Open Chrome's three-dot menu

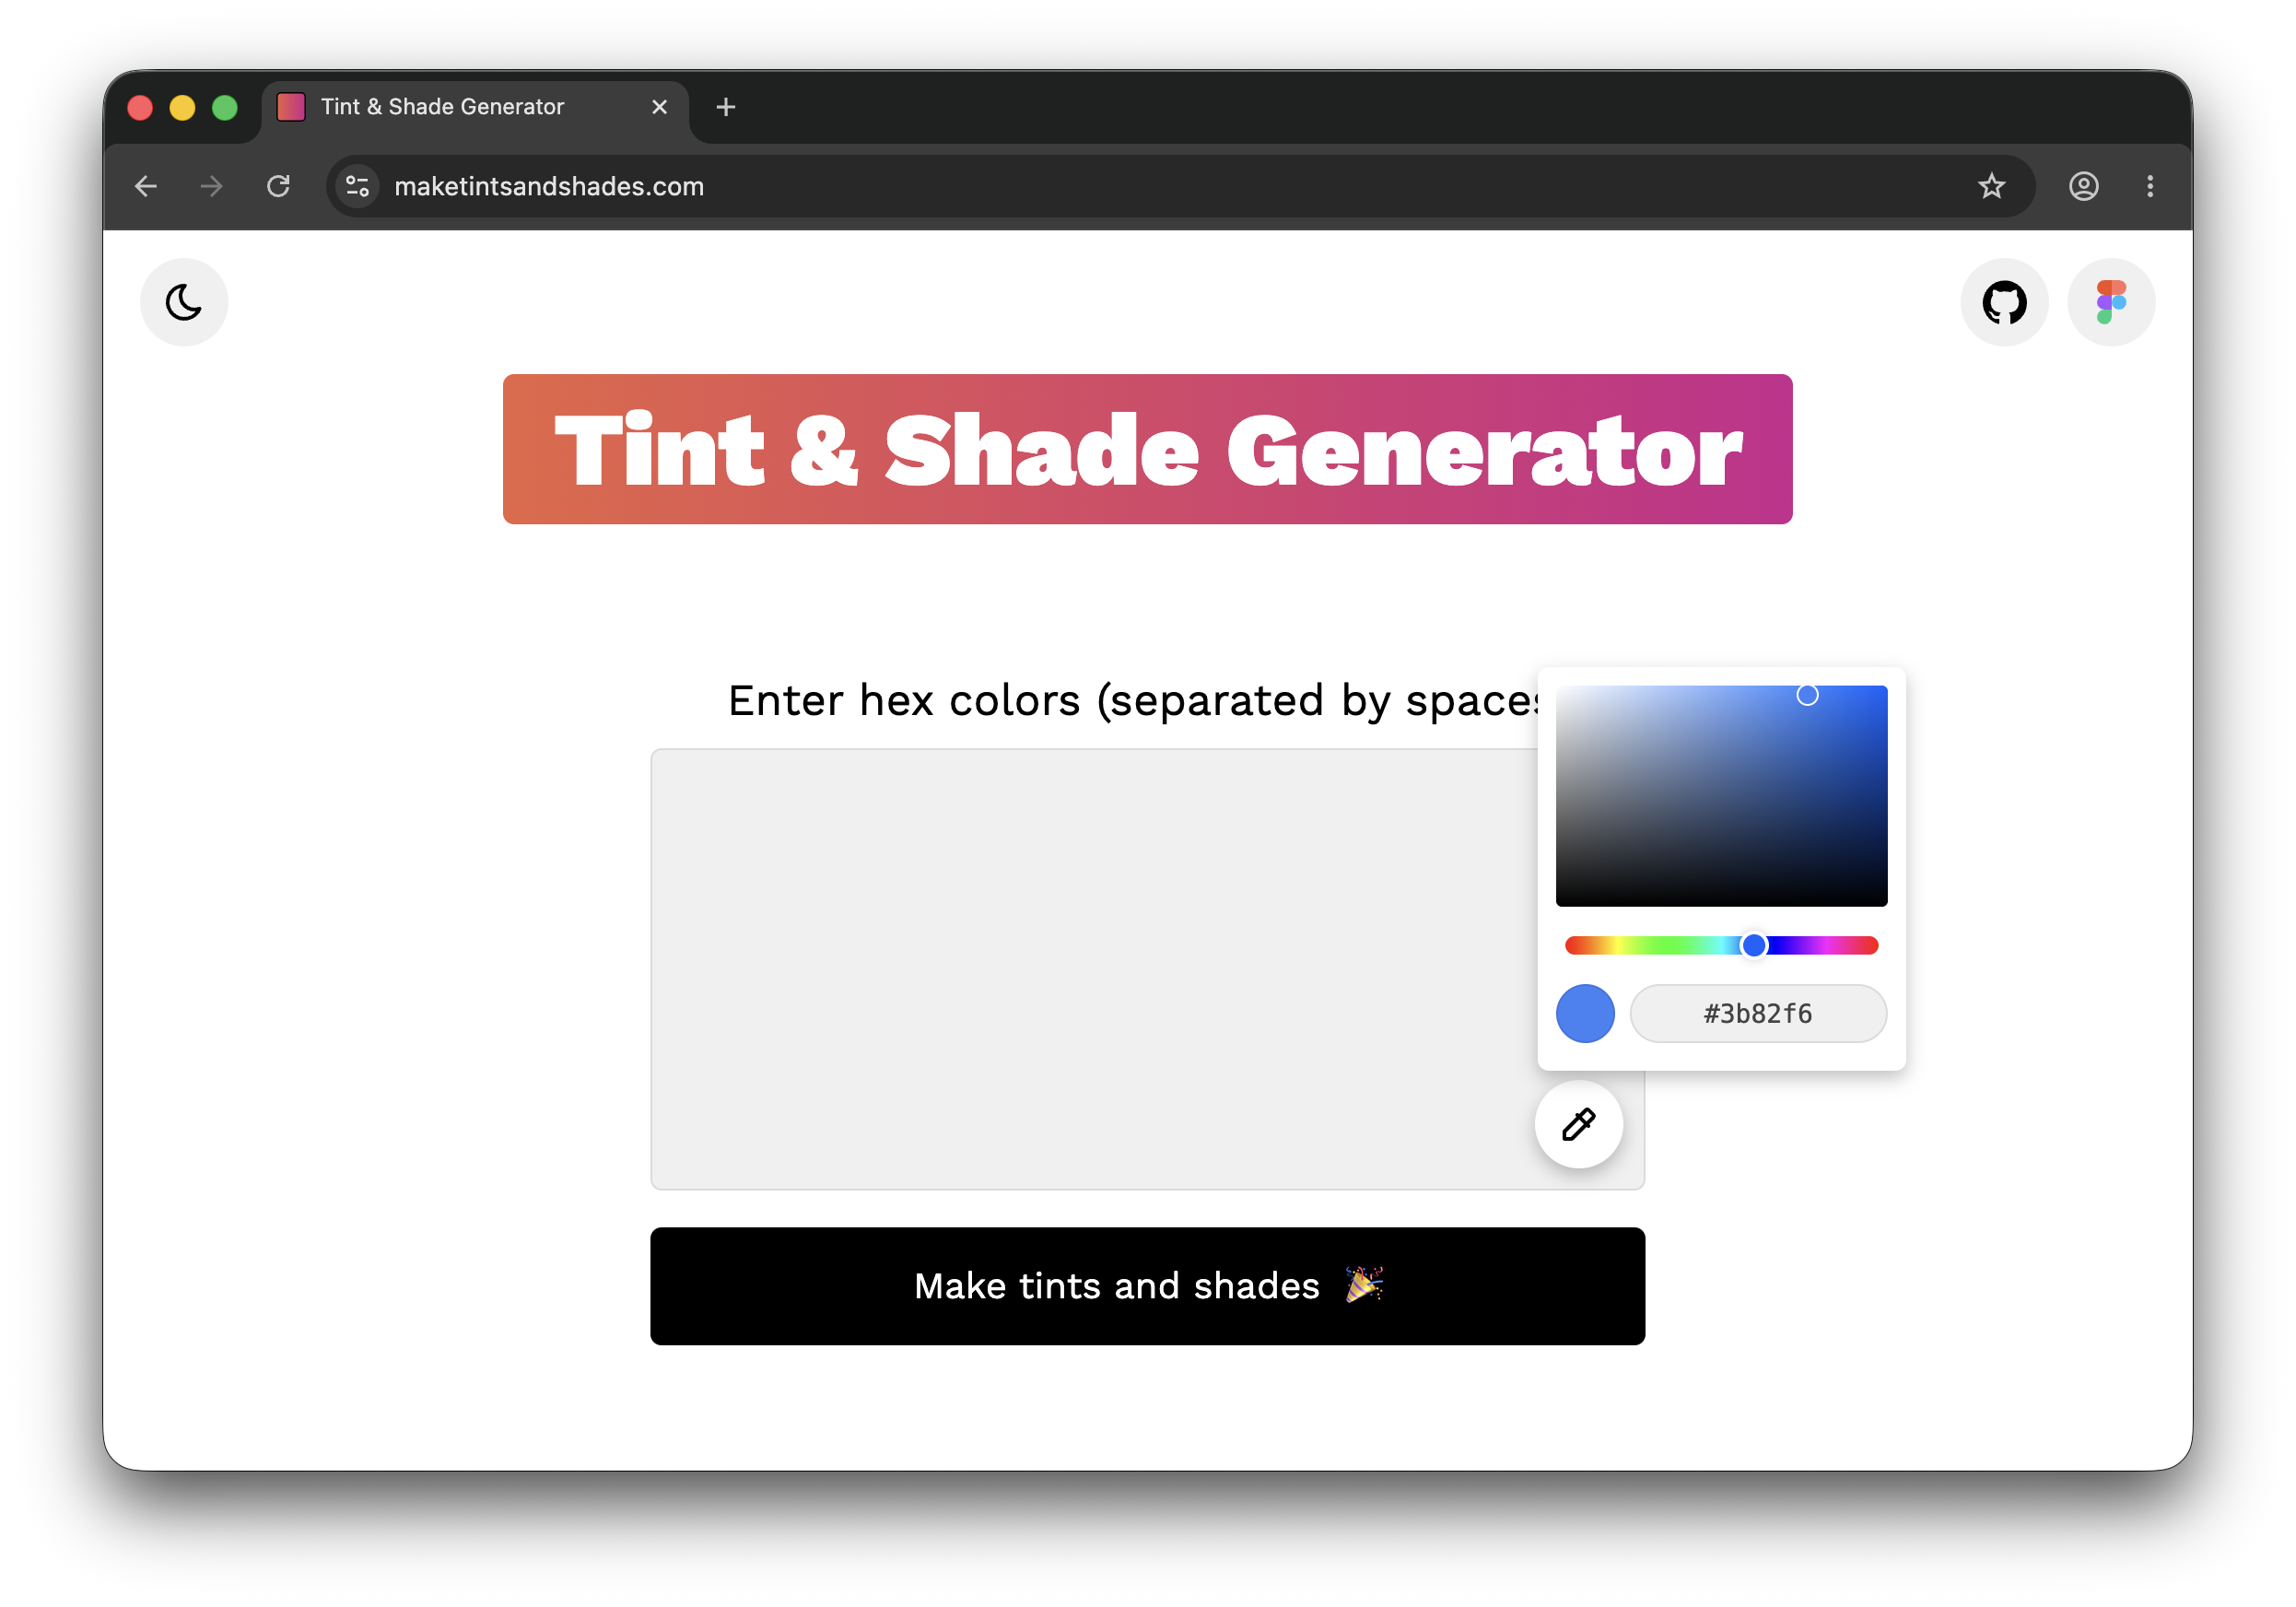click(2150, 186)
